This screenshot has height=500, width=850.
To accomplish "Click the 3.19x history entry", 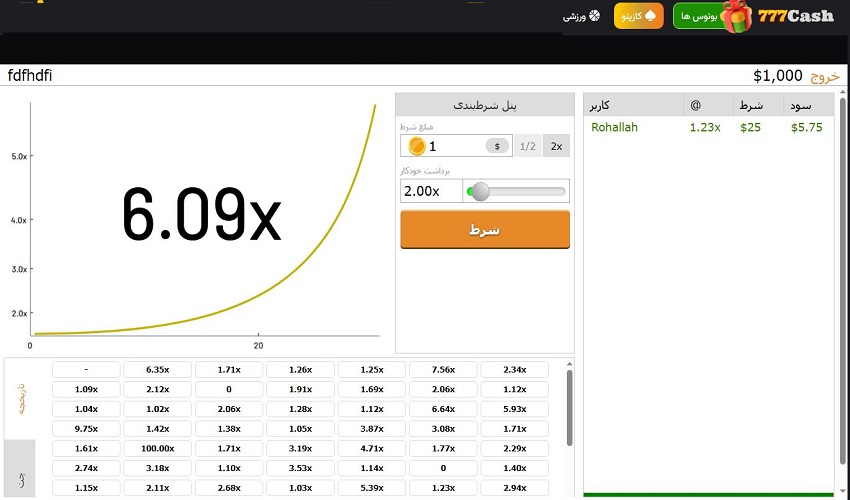I will pos(300,448).
